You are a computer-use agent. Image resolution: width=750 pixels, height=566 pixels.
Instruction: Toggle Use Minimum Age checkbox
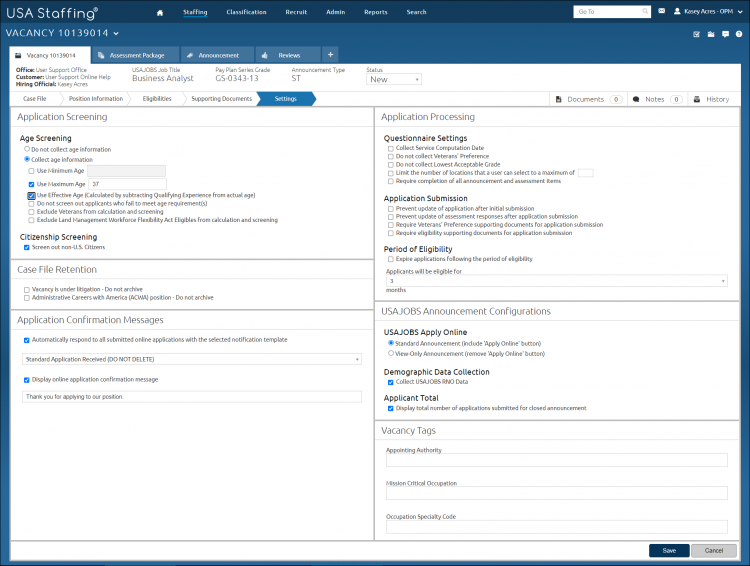point(32,171)
